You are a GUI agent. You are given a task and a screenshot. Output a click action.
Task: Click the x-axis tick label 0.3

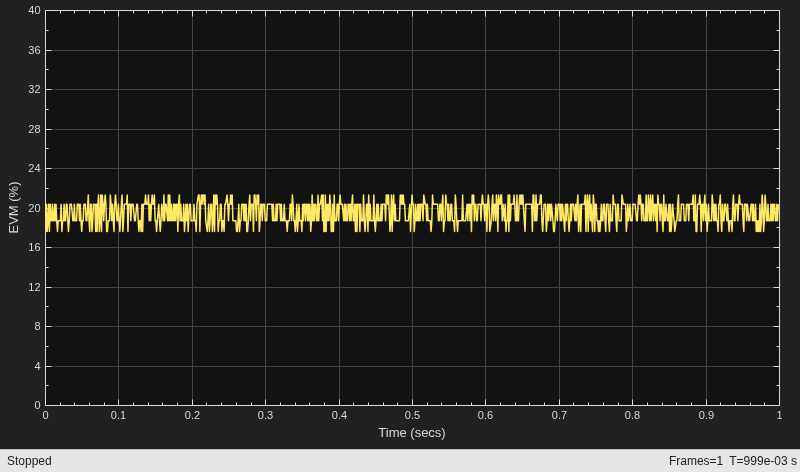point(265,415)
